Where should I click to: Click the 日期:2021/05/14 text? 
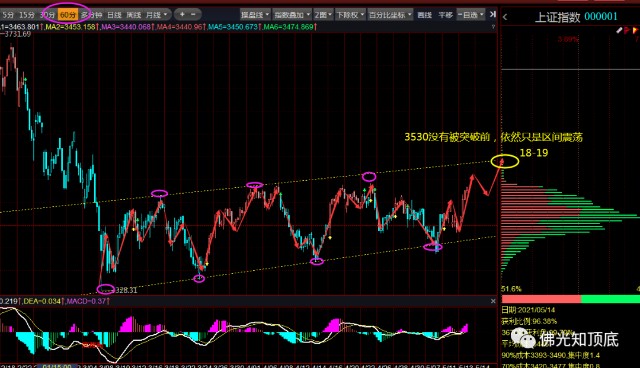tap(528, 310)
